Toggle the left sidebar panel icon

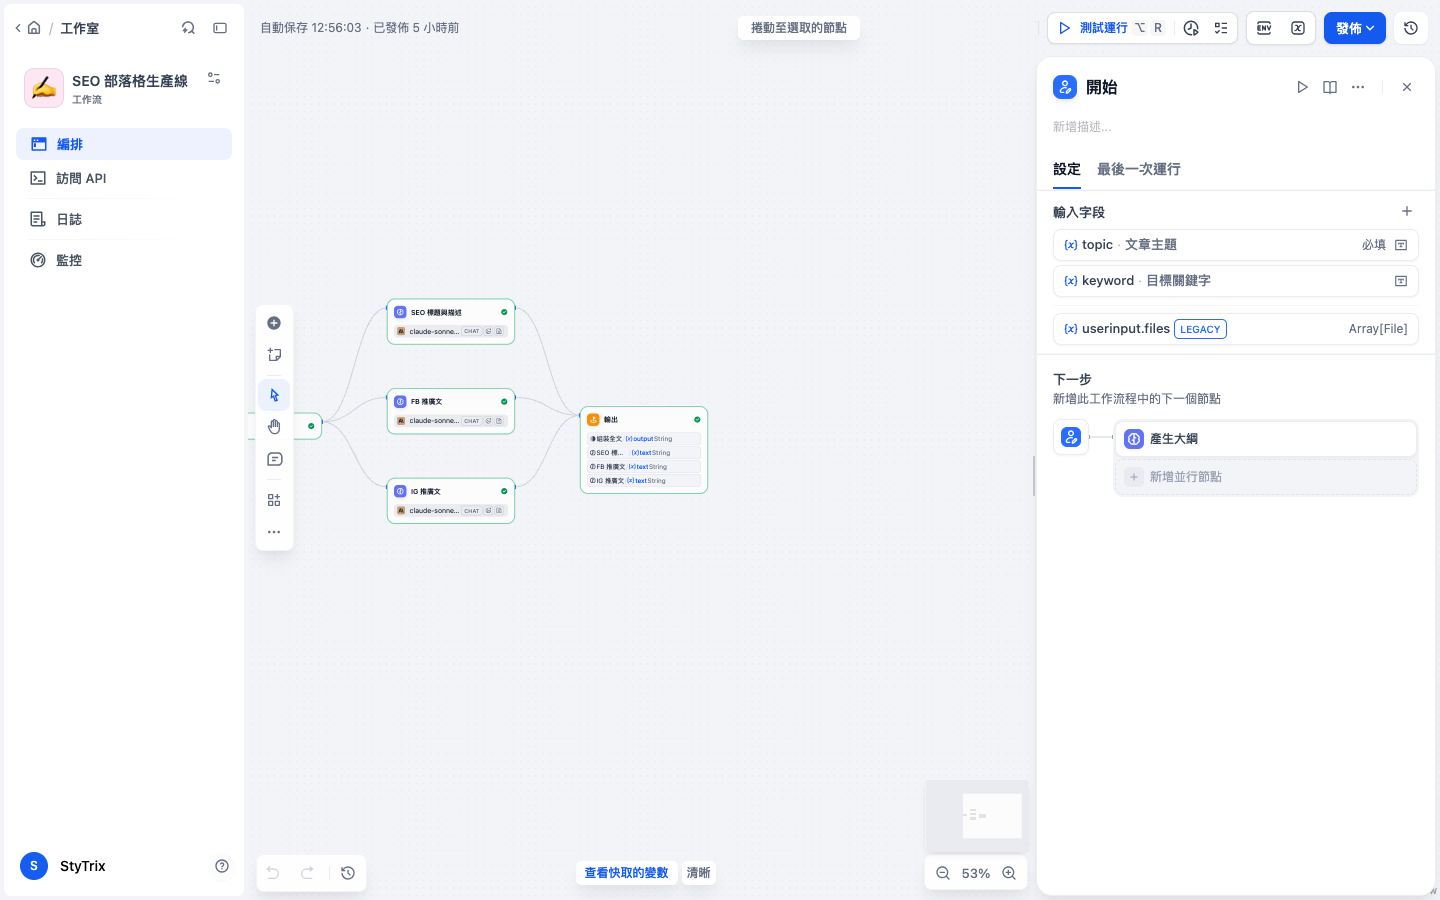(220, 28)
